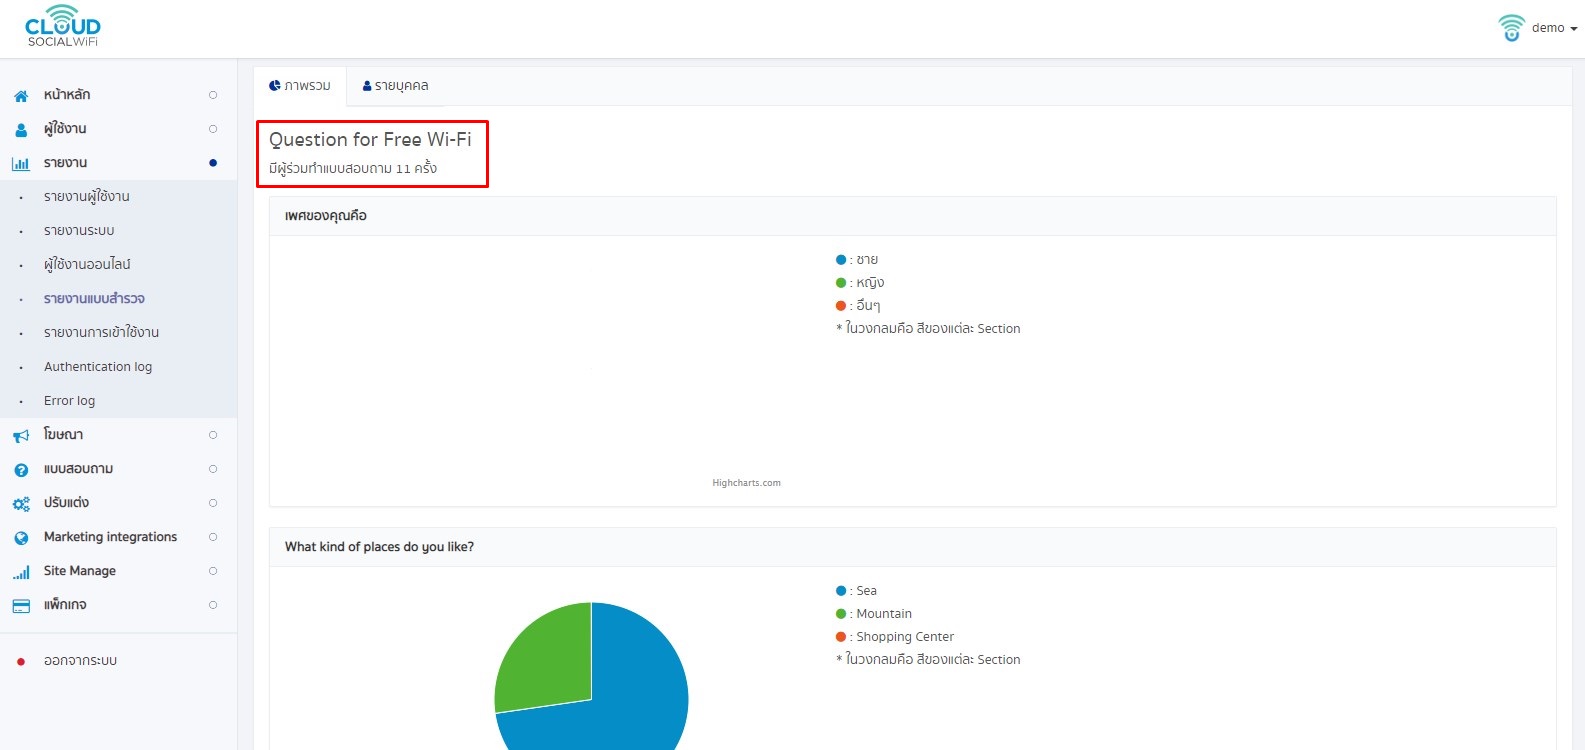This screenshot has width=1585, height=750.
Task: Switch to the รายบุคคล tab
Action: pos(395,86)
